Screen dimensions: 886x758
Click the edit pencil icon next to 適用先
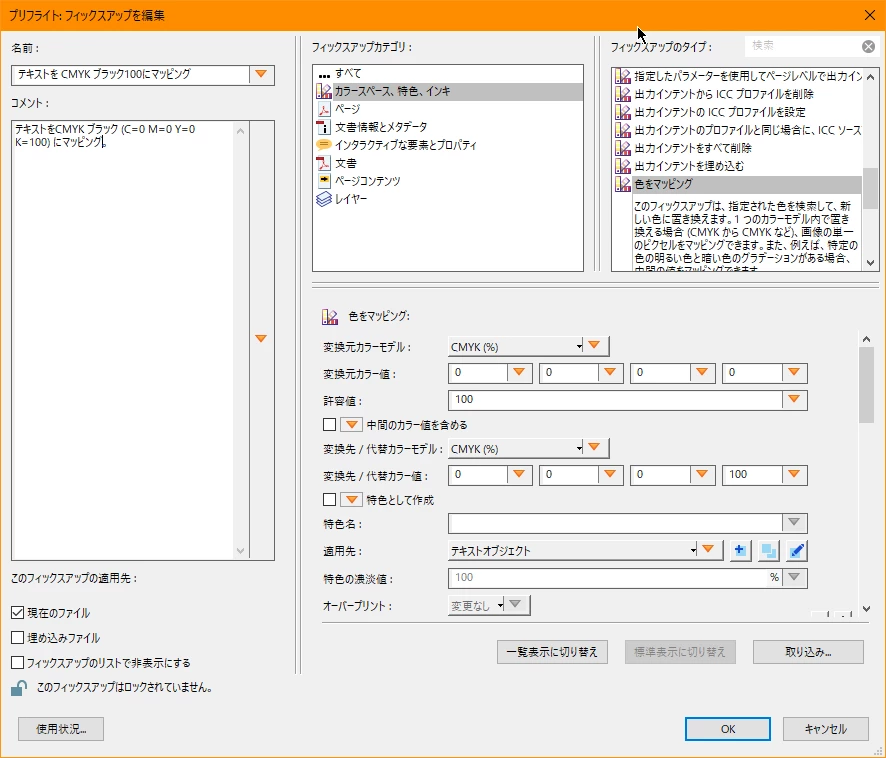tap(796, 551)
